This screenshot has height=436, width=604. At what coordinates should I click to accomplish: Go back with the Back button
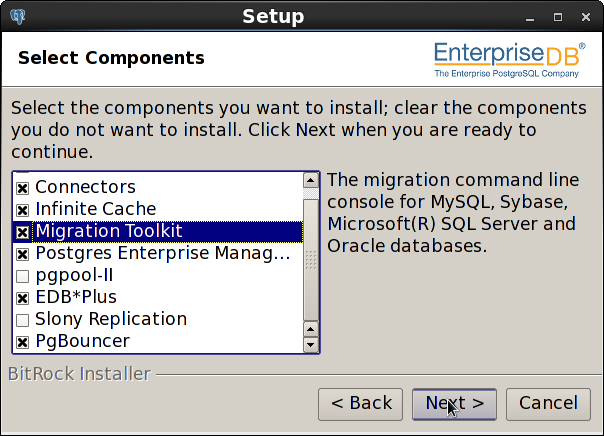coord(361,404)
